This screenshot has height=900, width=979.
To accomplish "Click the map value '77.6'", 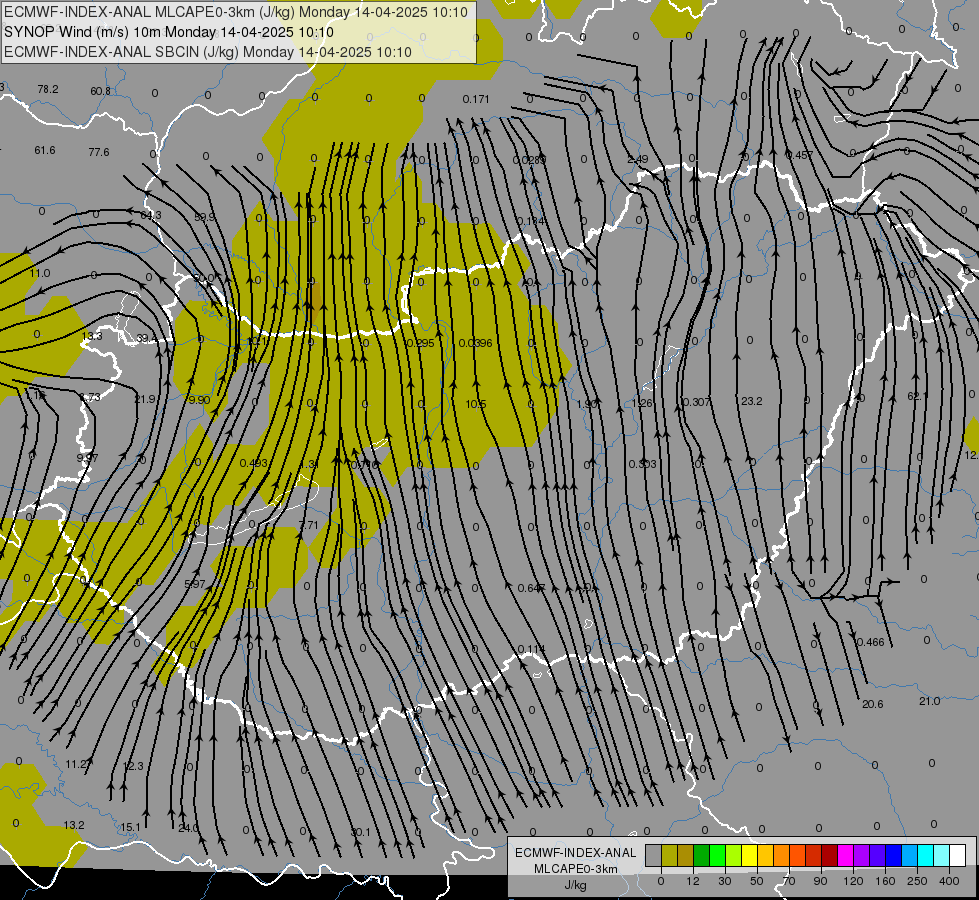I will pos(99,152).
